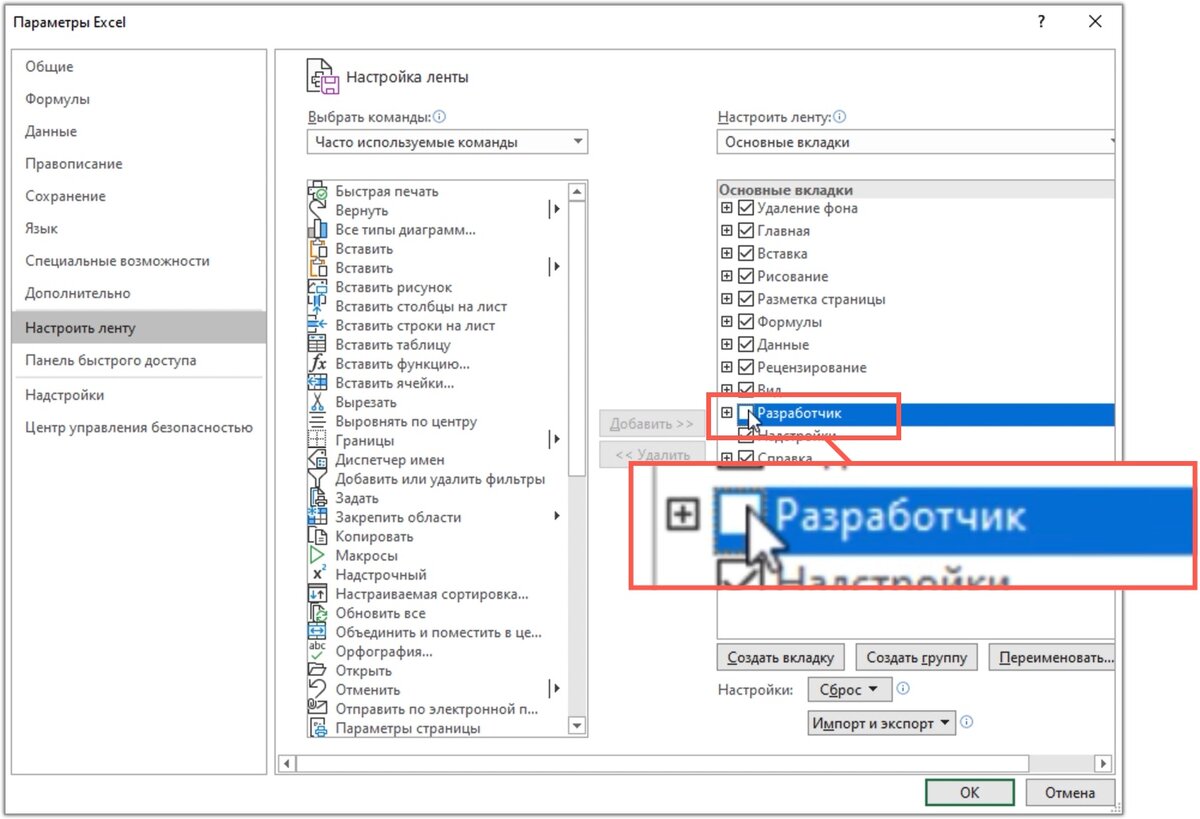The image size is (1200, 819).
Task: Pick the Копировать copy icon
Action: pyautogui.click(x=318, y=537)
